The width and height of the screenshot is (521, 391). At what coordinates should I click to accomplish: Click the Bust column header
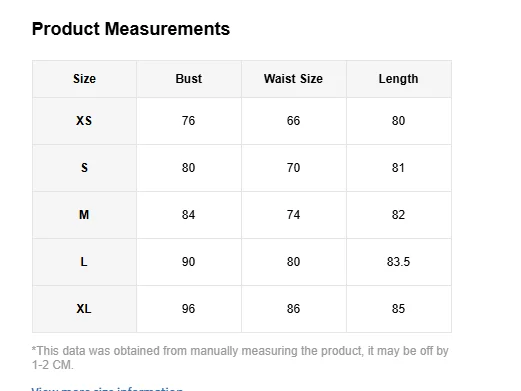click(x=189, y=79)
